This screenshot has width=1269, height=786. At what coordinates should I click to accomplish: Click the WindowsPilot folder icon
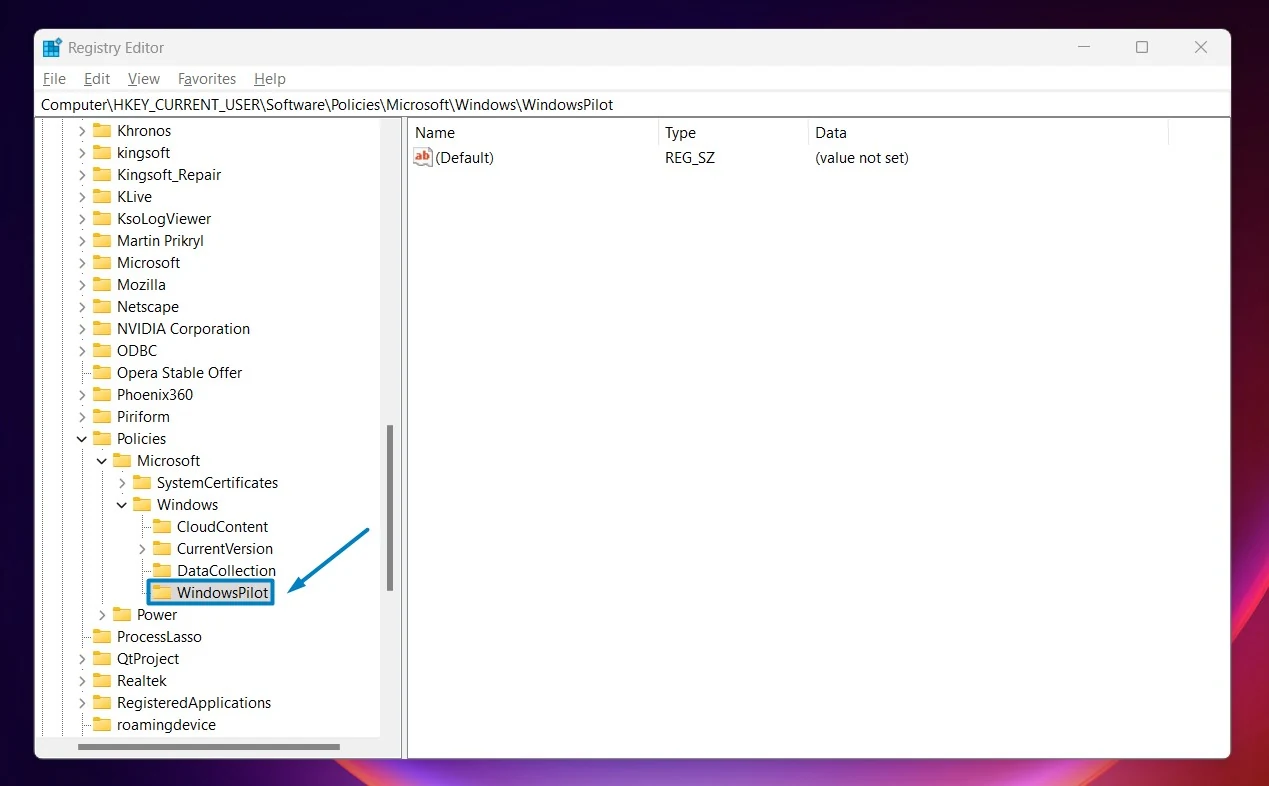coord(162,593)
